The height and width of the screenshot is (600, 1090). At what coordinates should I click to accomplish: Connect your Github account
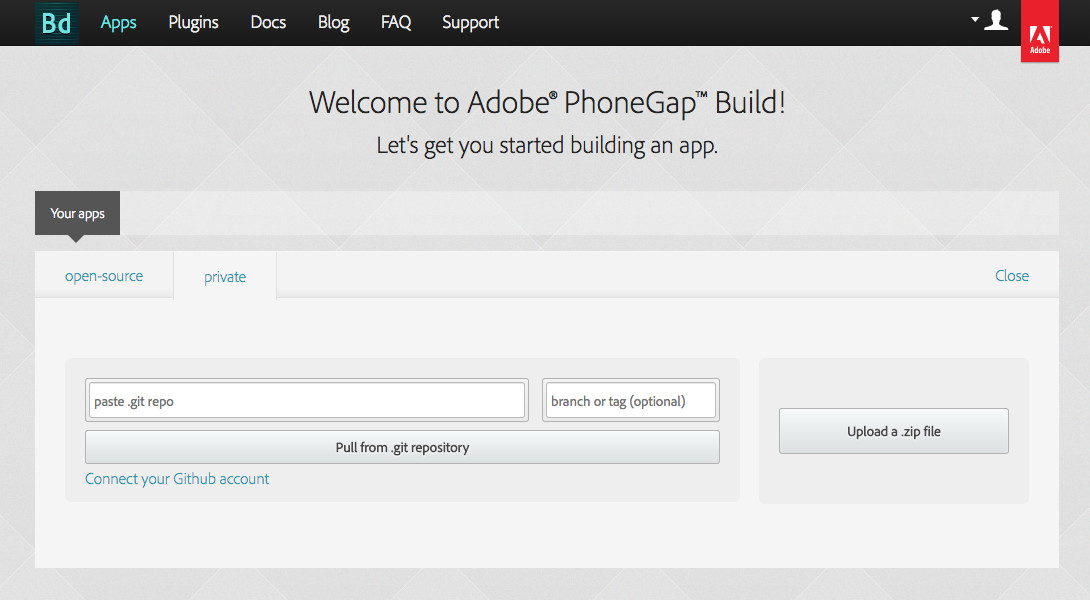coord(177,479)
